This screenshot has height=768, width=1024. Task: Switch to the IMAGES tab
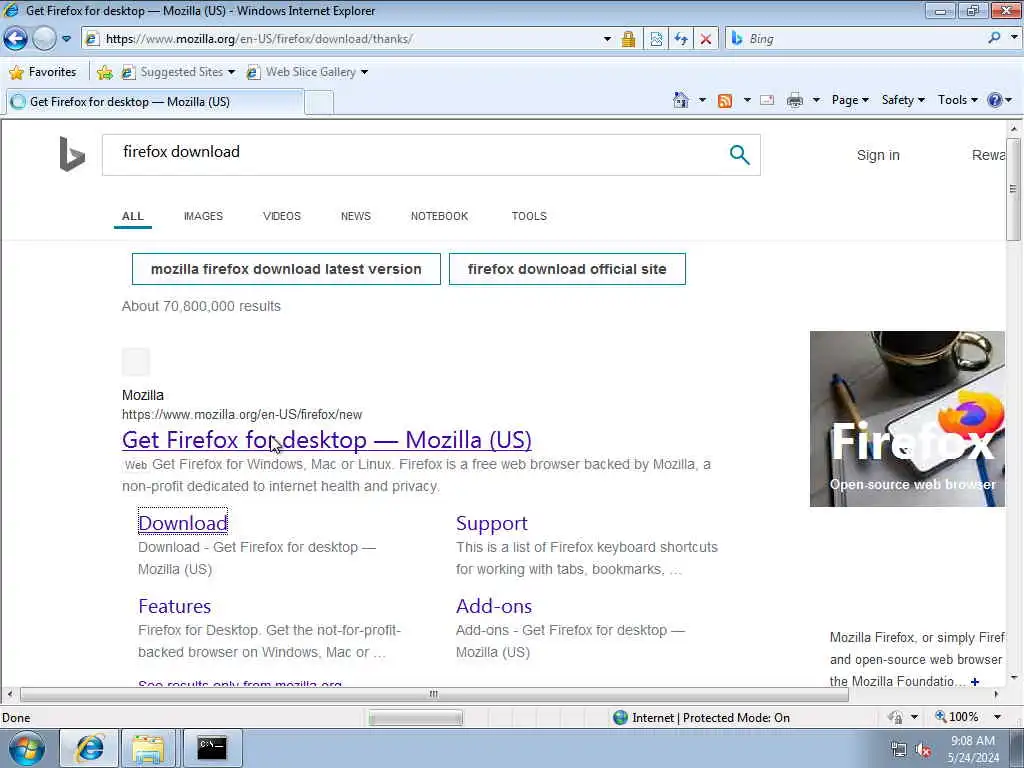click(203, 216)
